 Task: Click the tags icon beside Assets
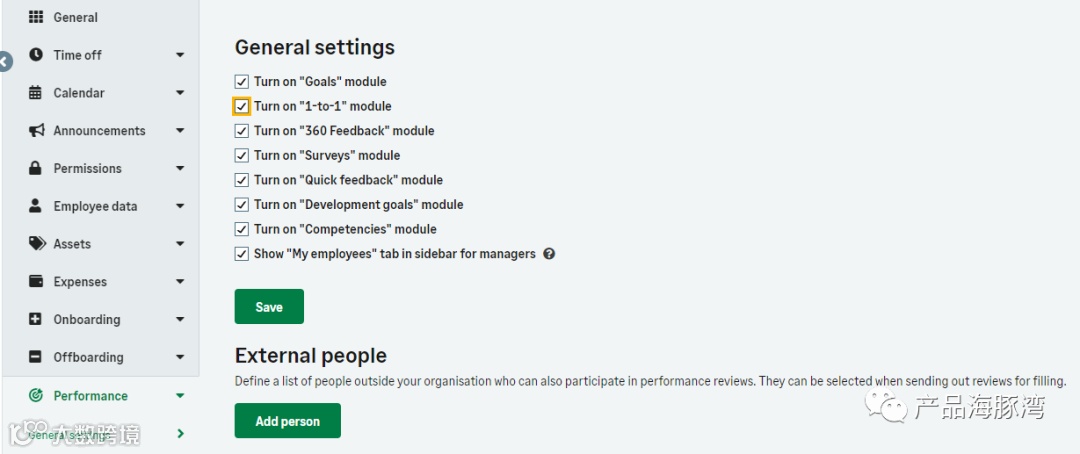point(37,244)
